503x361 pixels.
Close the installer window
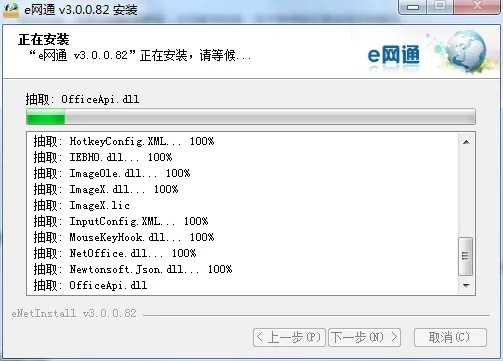click(x=477, y=7)
